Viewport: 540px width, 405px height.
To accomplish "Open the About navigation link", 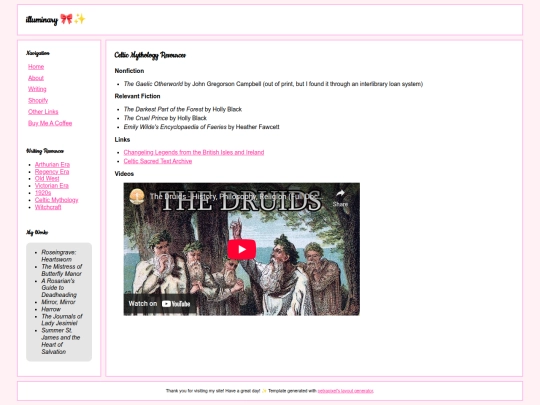I will 36,78.
